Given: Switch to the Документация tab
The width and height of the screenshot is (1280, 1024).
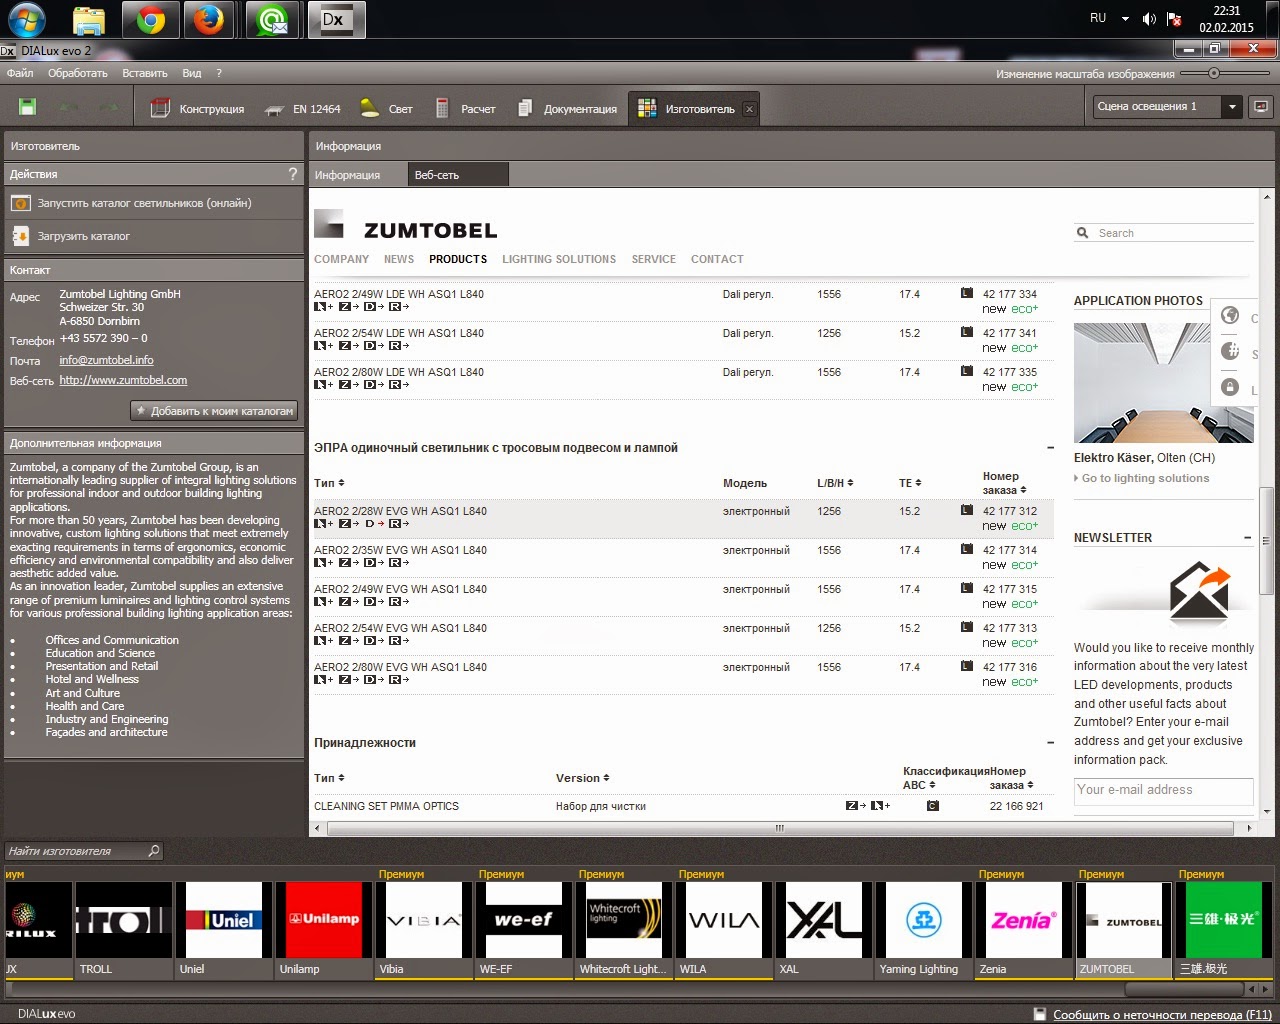Looking at the screenshot, I should click(568, 109).
